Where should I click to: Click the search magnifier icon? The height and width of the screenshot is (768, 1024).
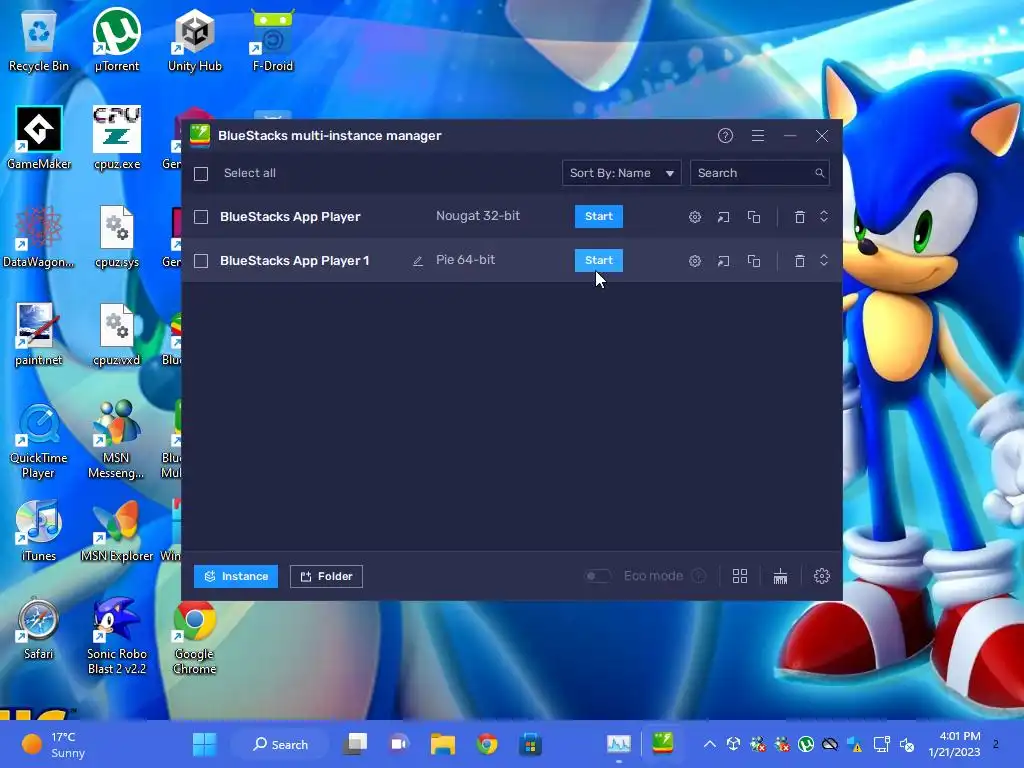[x=819, y=173]
